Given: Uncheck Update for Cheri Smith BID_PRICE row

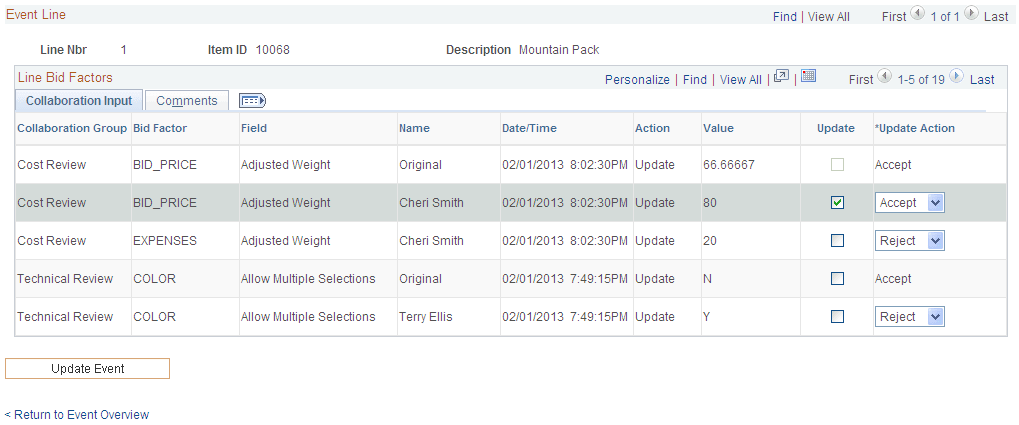Looking at the screenshot, I should 838,203.
